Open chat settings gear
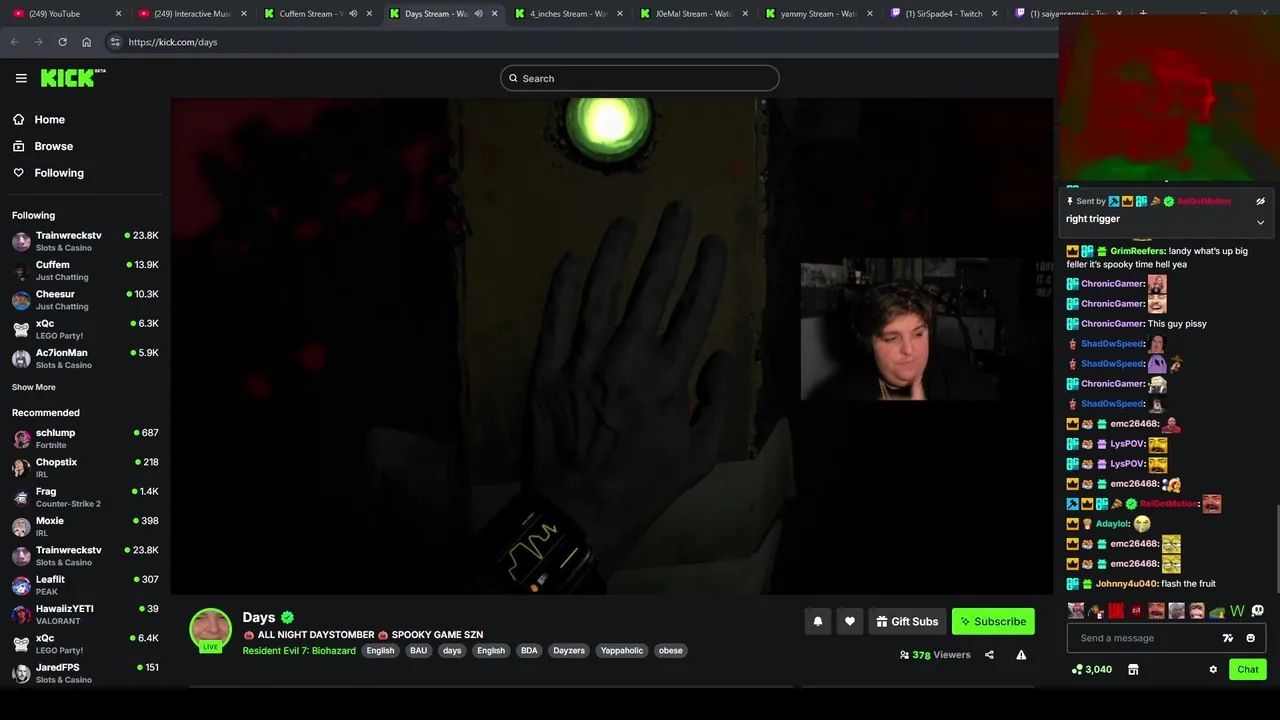 1213,669
